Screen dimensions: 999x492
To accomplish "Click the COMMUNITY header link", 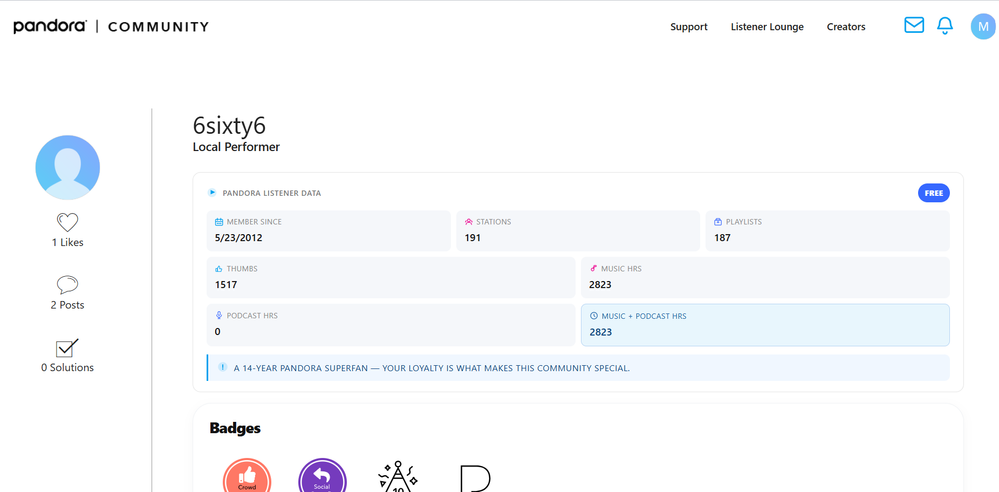I will click(x=158, y=27).
